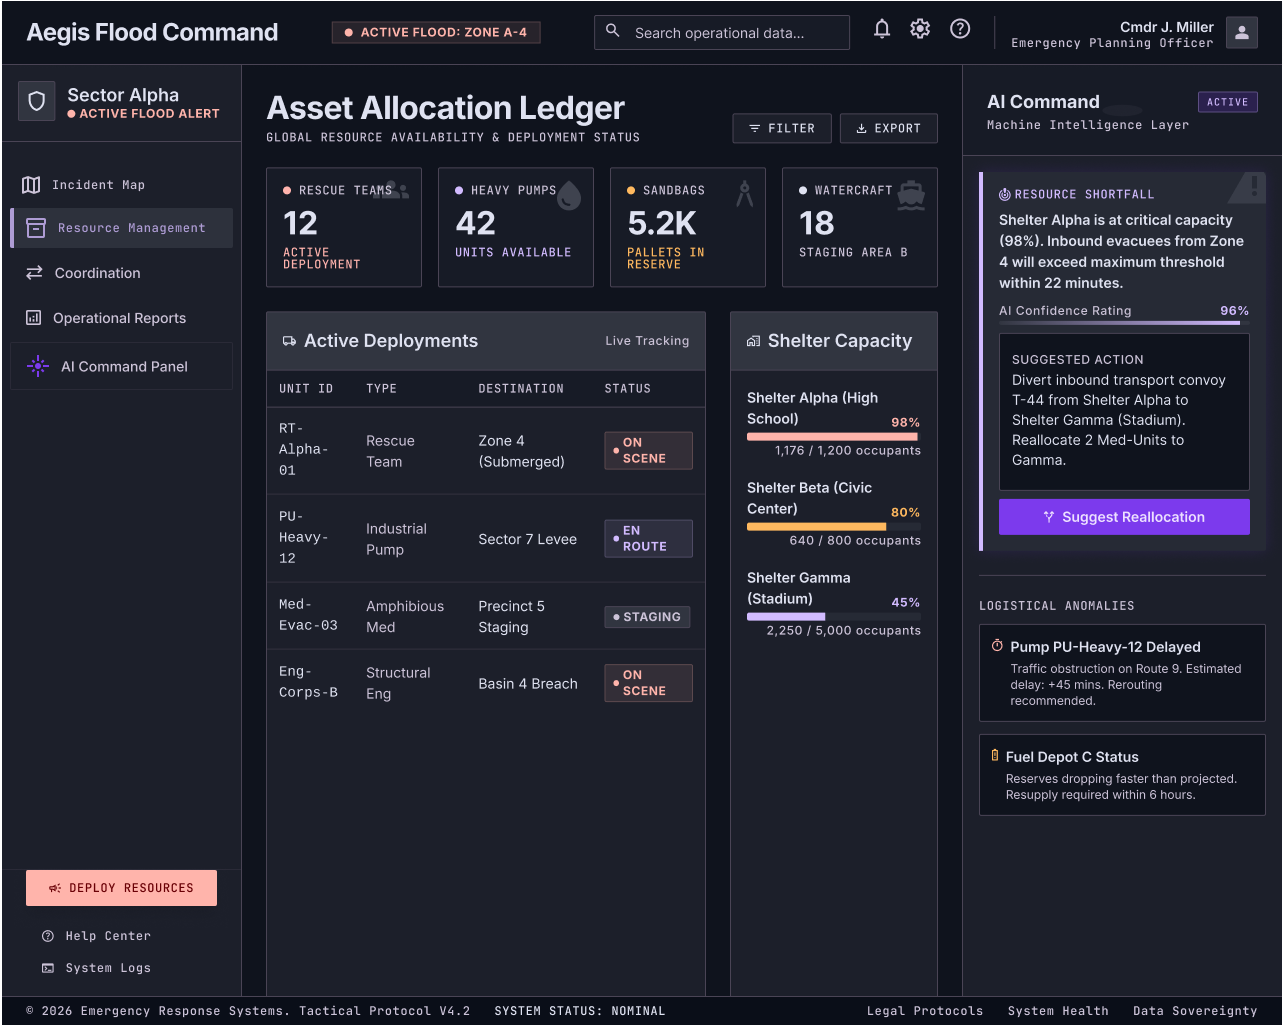
Task: Click the Watercraft boat icon
Action: tap(911, 194)
